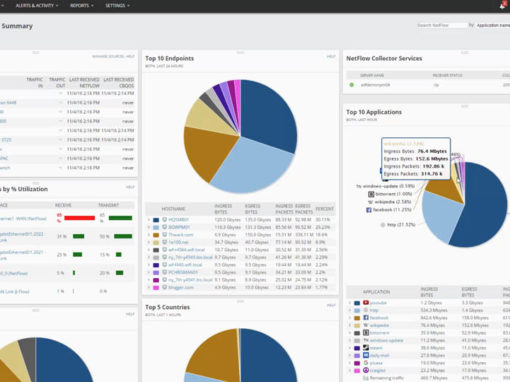Click Help link in Top 5 Countries panel
The image size is (510, 382).
click(x=331, y=305)
